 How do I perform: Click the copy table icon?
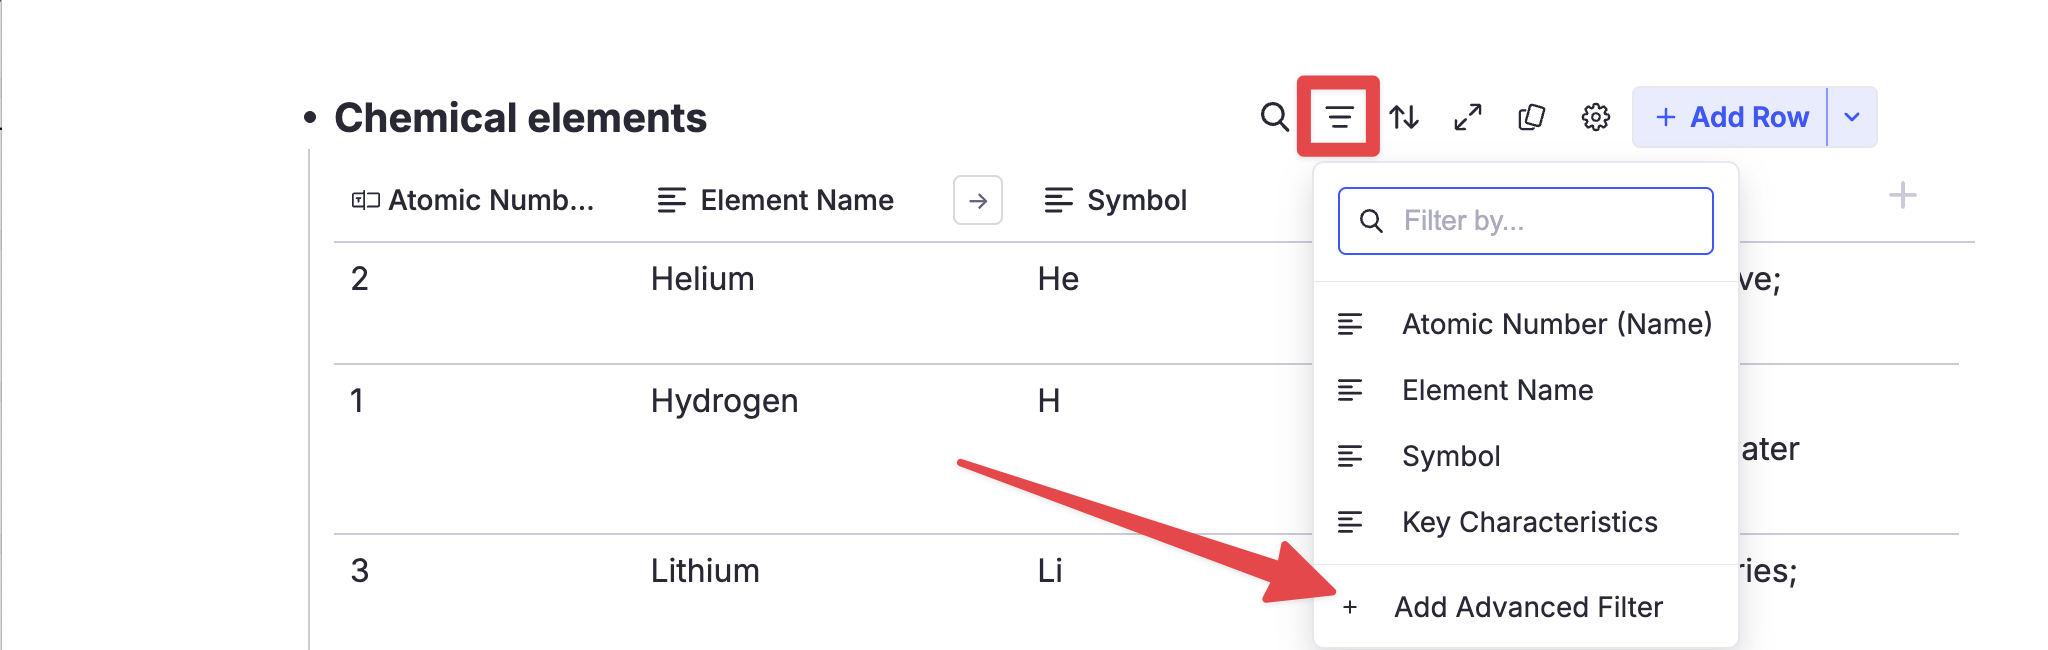pyautogui.click(x=1532, y=117)
